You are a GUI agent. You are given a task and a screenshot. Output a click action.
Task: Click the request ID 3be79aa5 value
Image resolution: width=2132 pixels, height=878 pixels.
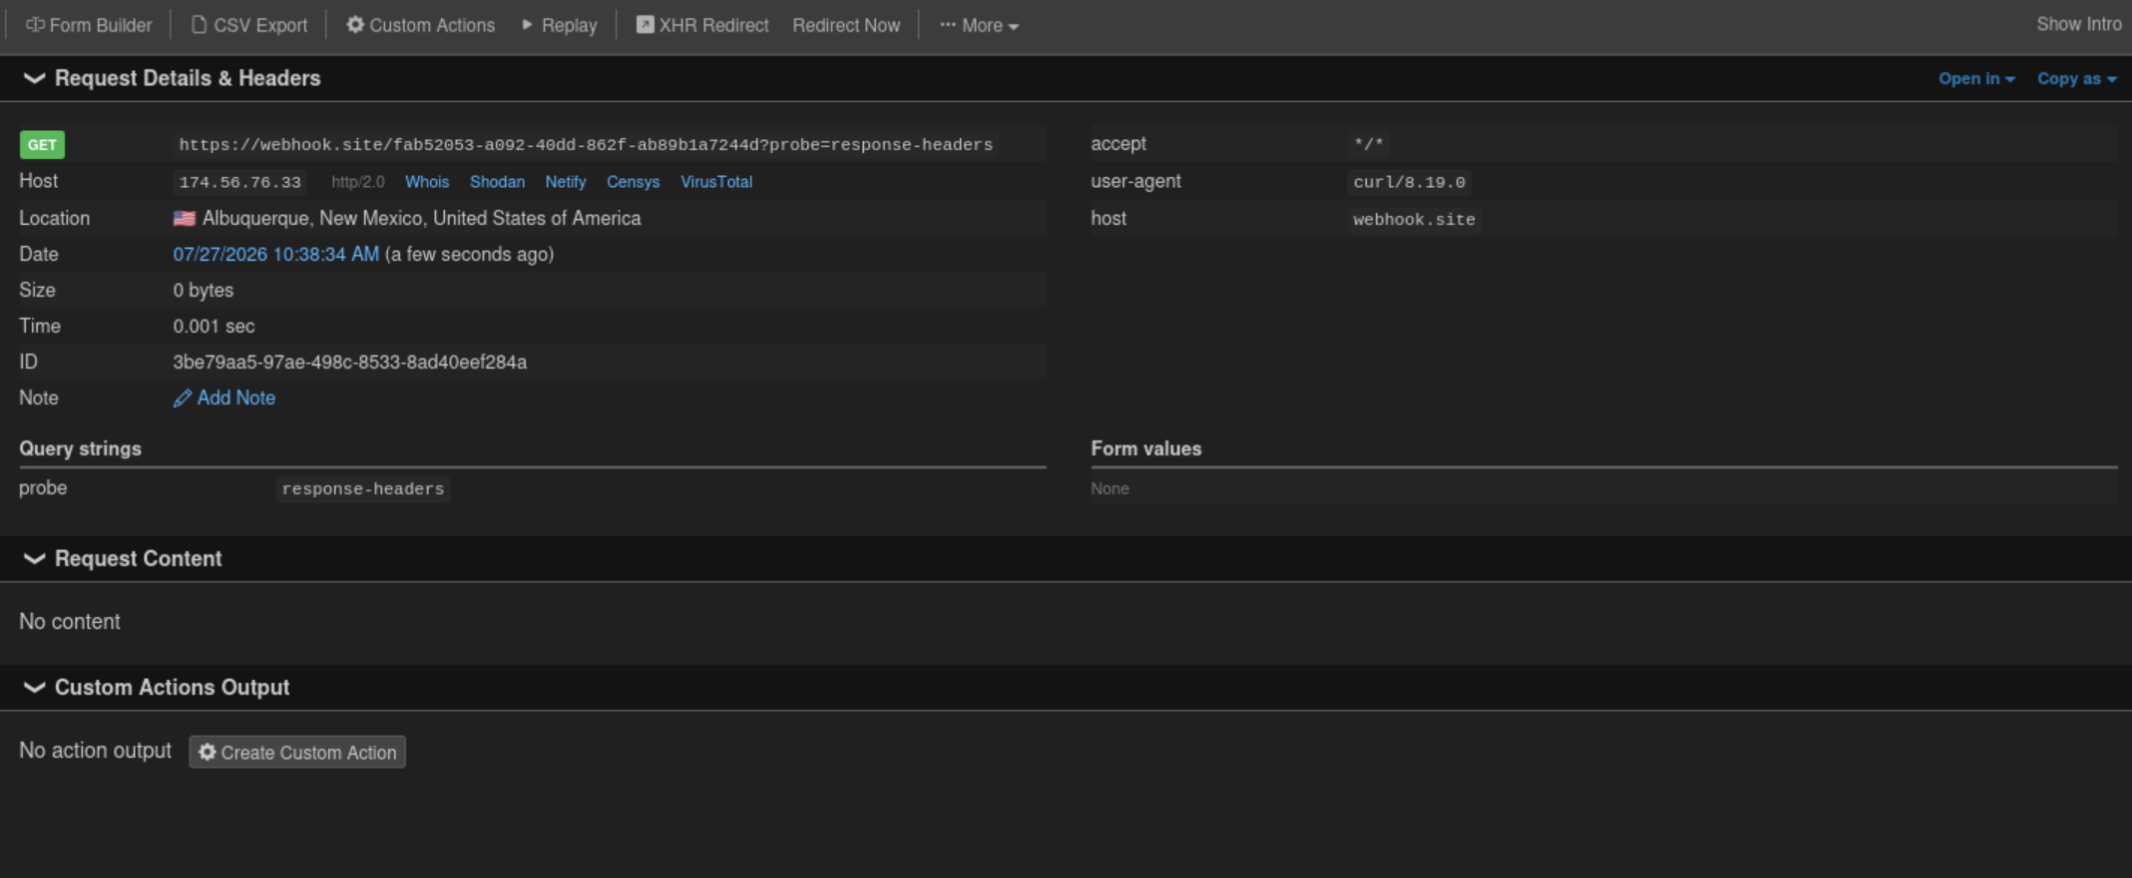(x=350, y=362)
